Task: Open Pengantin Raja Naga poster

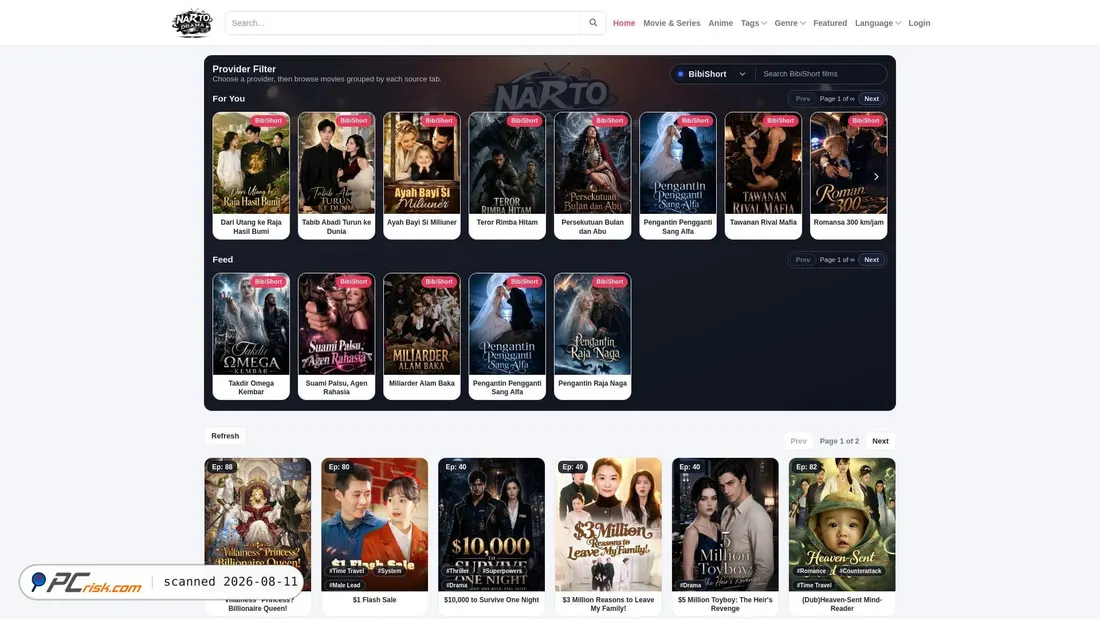Action: pyautogui.click(x=593, y=324)
